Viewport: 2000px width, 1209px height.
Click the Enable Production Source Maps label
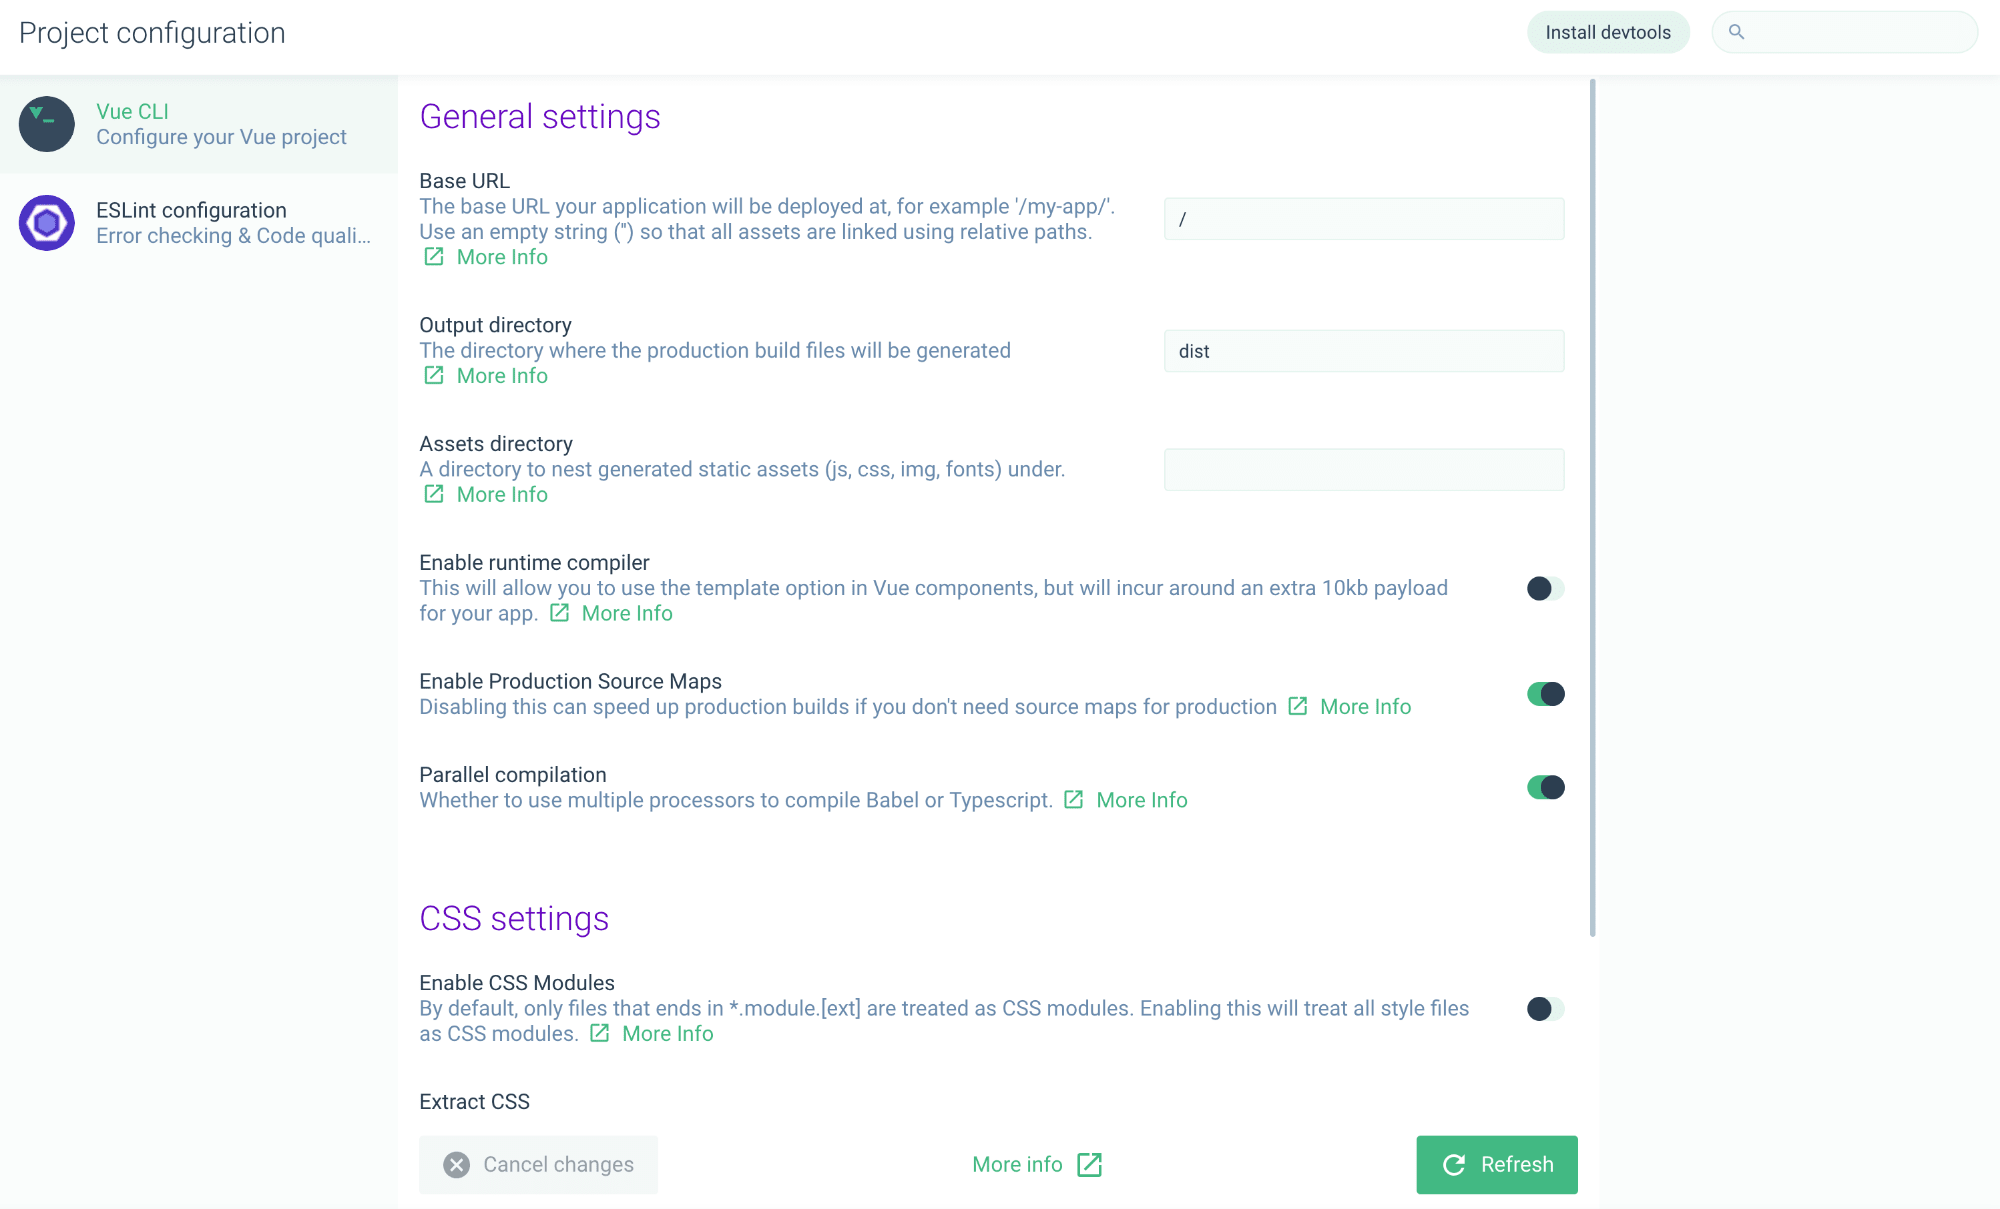(570, 682)
